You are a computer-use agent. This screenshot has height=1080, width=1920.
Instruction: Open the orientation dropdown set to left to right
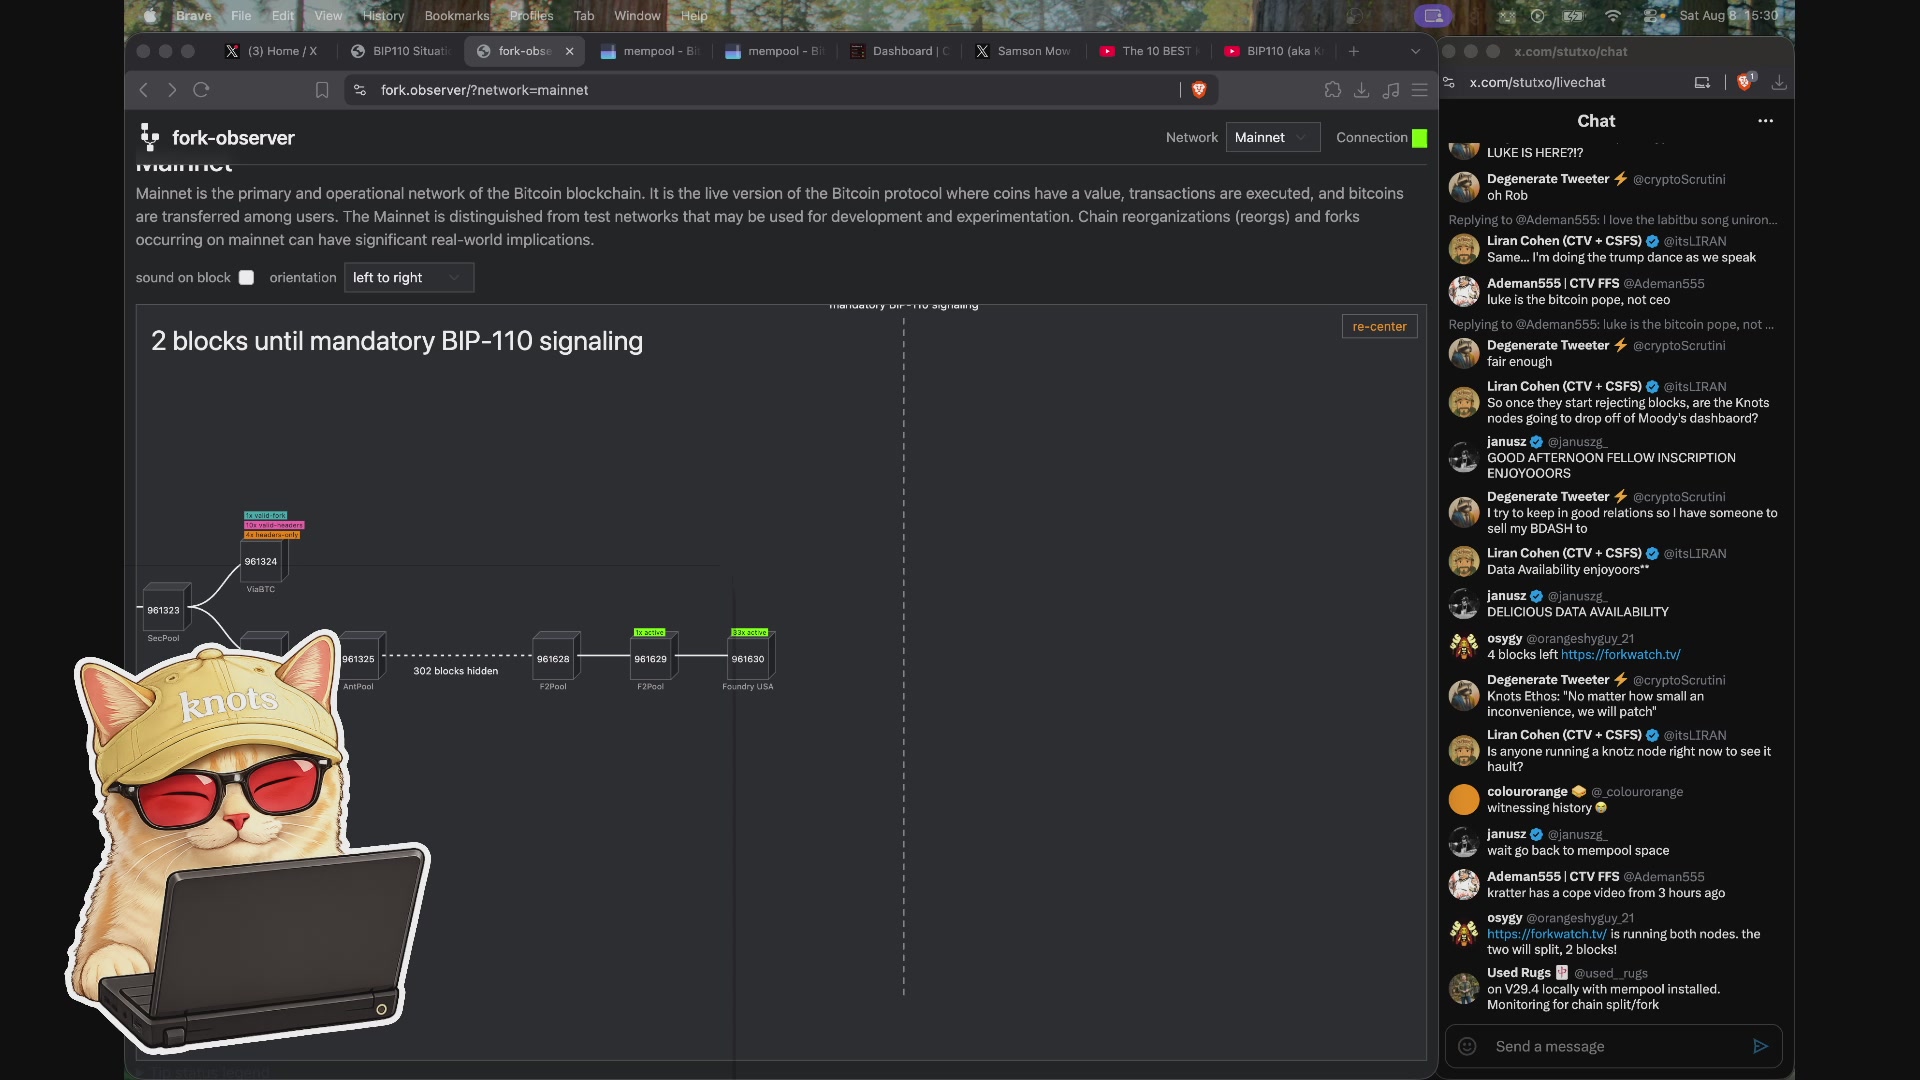pyautogui.click(x=408, y=278)
